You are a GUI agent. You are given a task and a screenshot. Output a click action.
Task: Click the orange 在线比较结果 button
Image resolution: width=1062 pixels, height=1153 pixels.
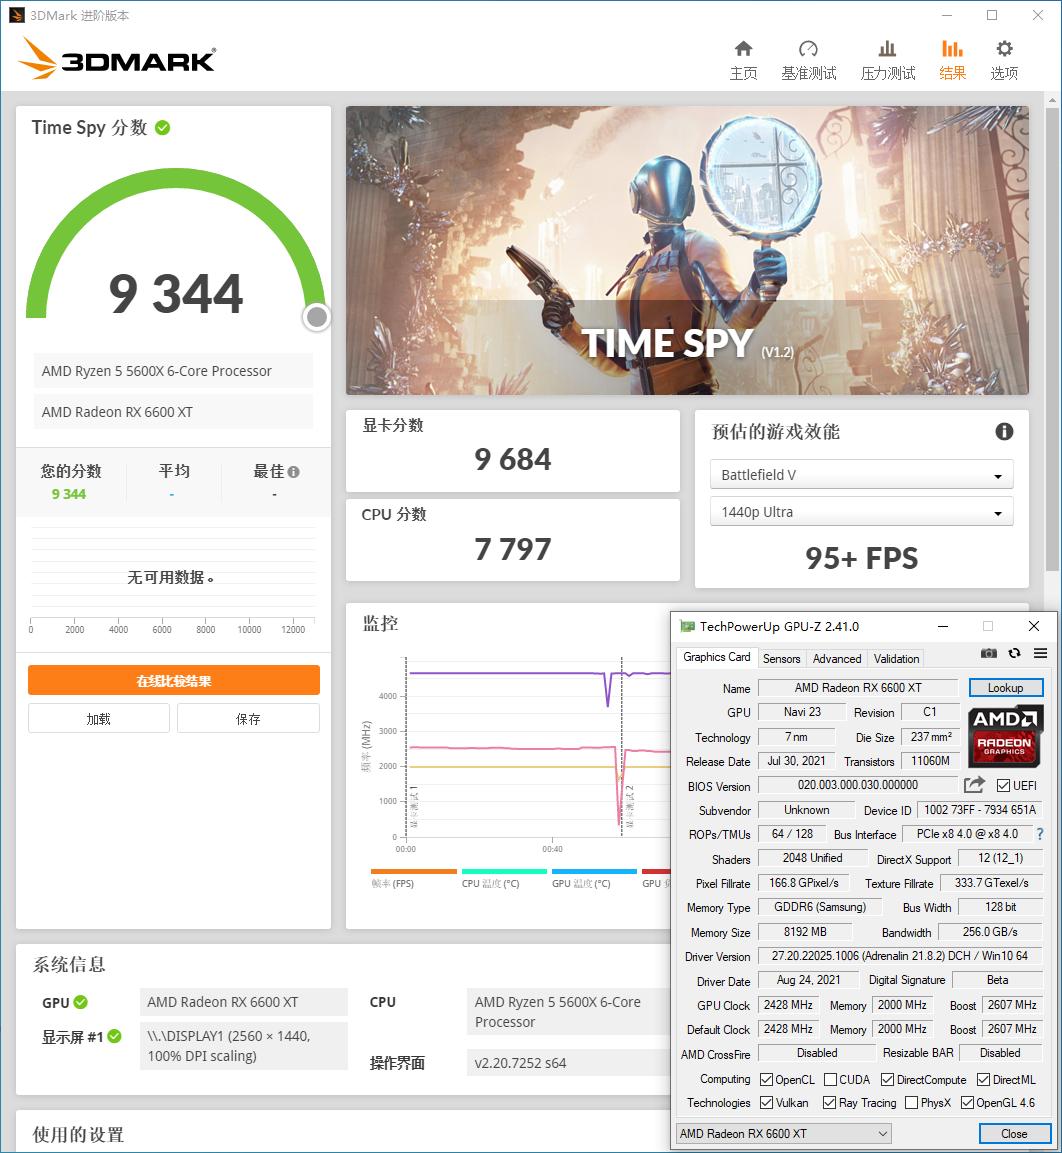(173, 680)
